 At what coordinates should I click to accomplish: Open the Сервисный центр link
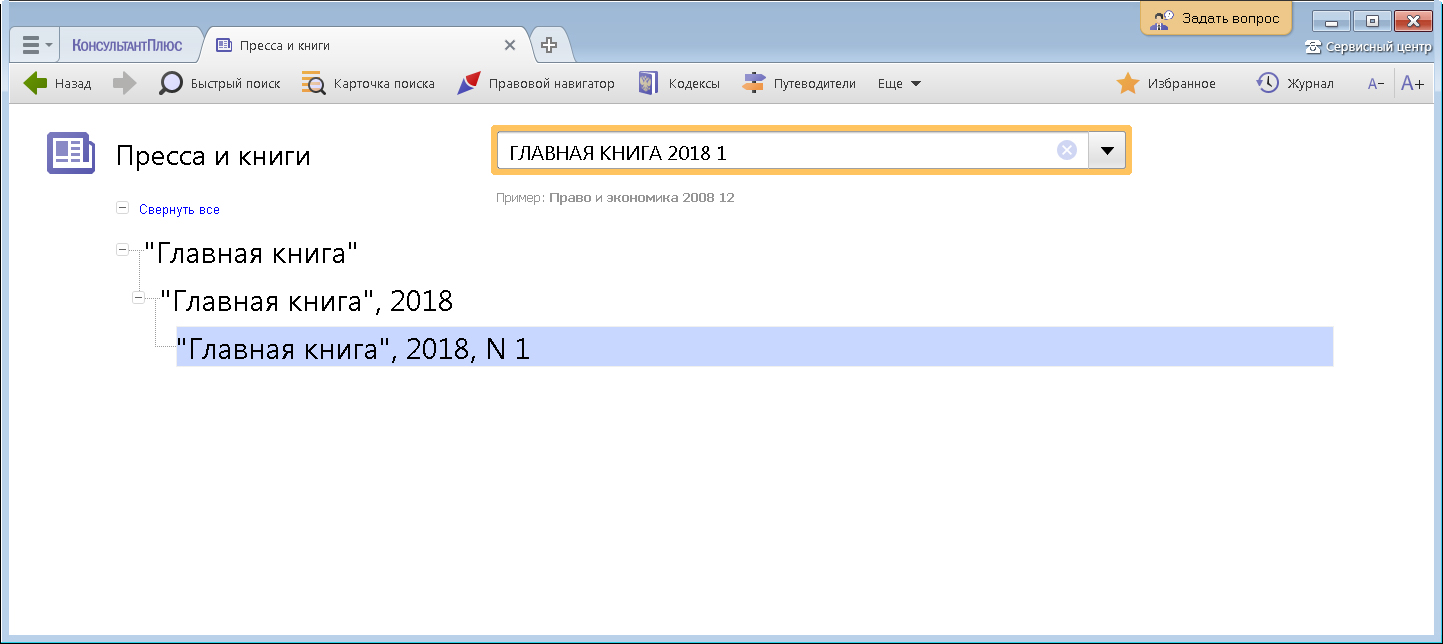(x=1368, y=47)
